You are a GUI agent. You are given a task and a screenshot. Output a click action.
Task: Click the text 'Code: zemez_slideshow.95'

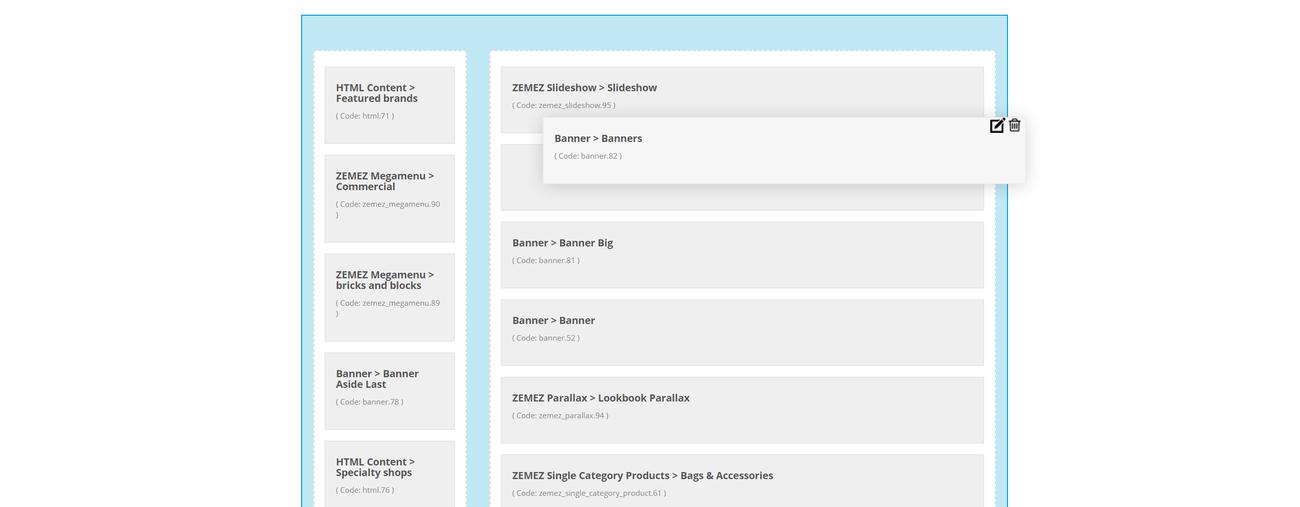point(564,105)
